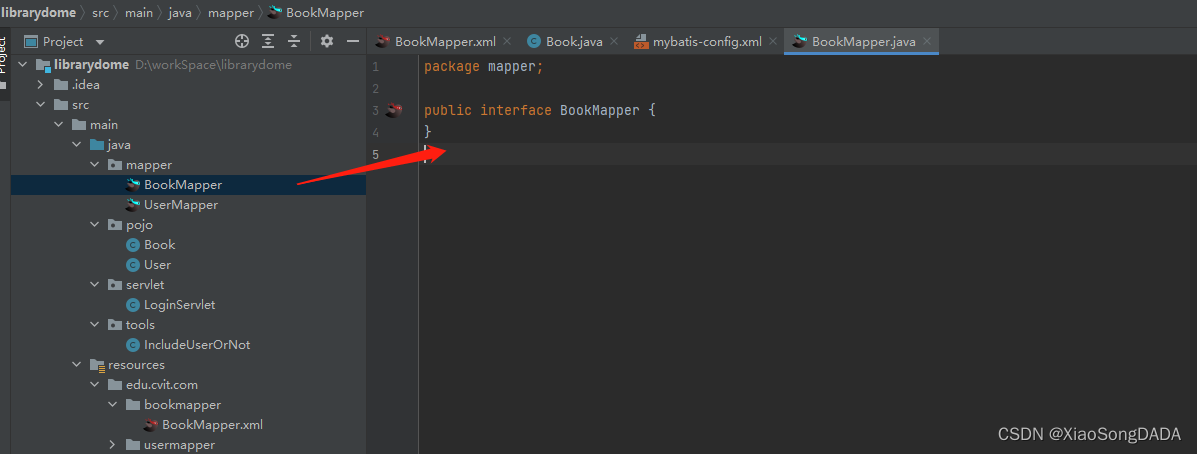Click the Book class icon in tree
This screenshot has width=1197, height=454.
133,245
